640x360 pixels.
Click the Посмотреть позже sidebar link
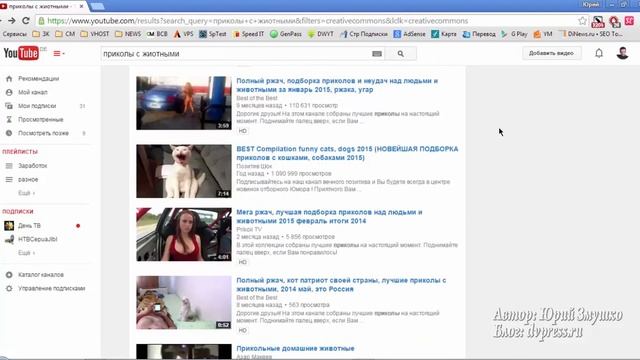tap(43, 133)
